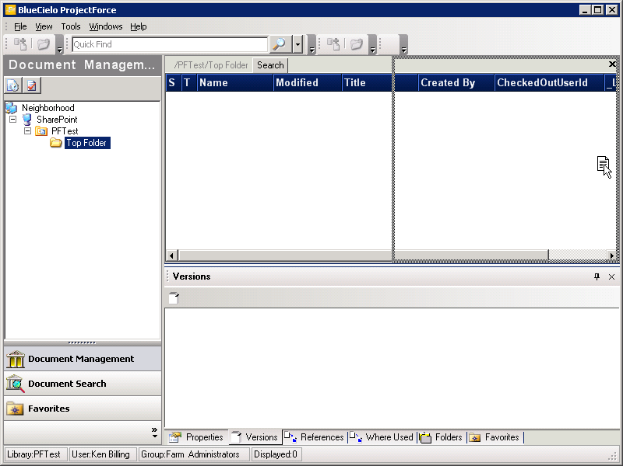Switch to the Folders tab
The height and width of the screenshot is (466, 623).
click(441, 437)
